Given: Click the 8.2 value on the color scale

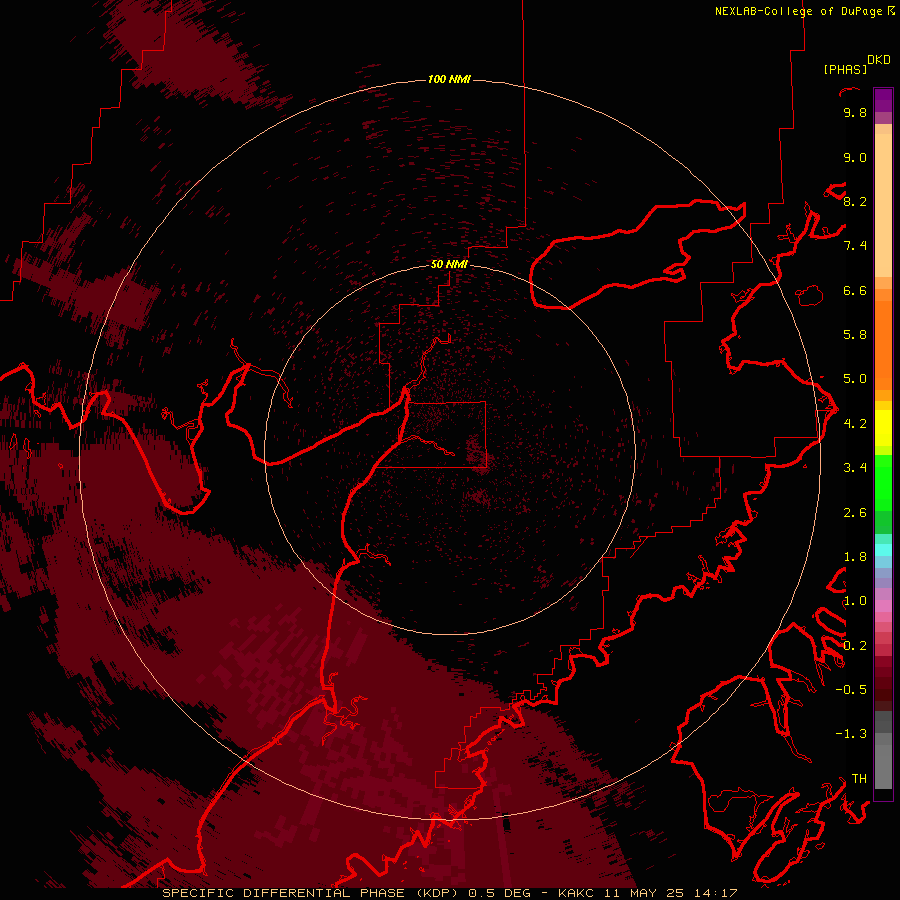Looking at the screenshot, I should 855,201.
